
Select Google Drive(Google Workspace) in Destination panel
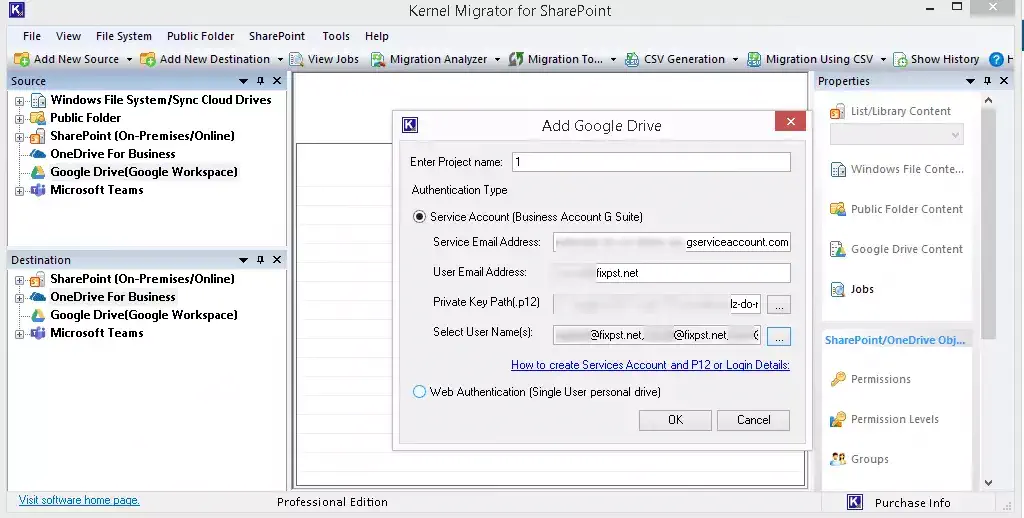tap(144, 315)
